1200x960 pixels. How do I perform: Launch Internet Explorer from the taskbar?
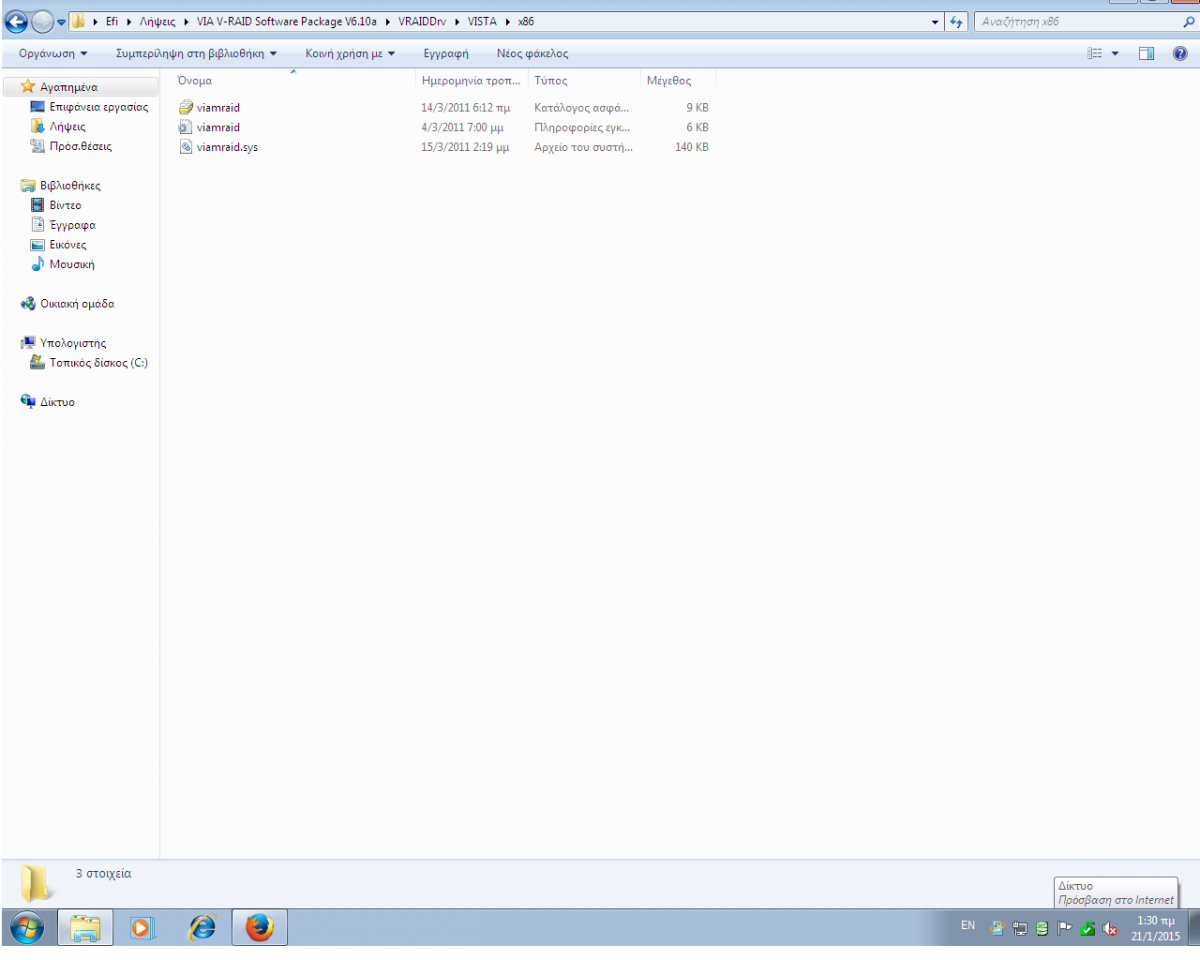click(x=201, y=928)
